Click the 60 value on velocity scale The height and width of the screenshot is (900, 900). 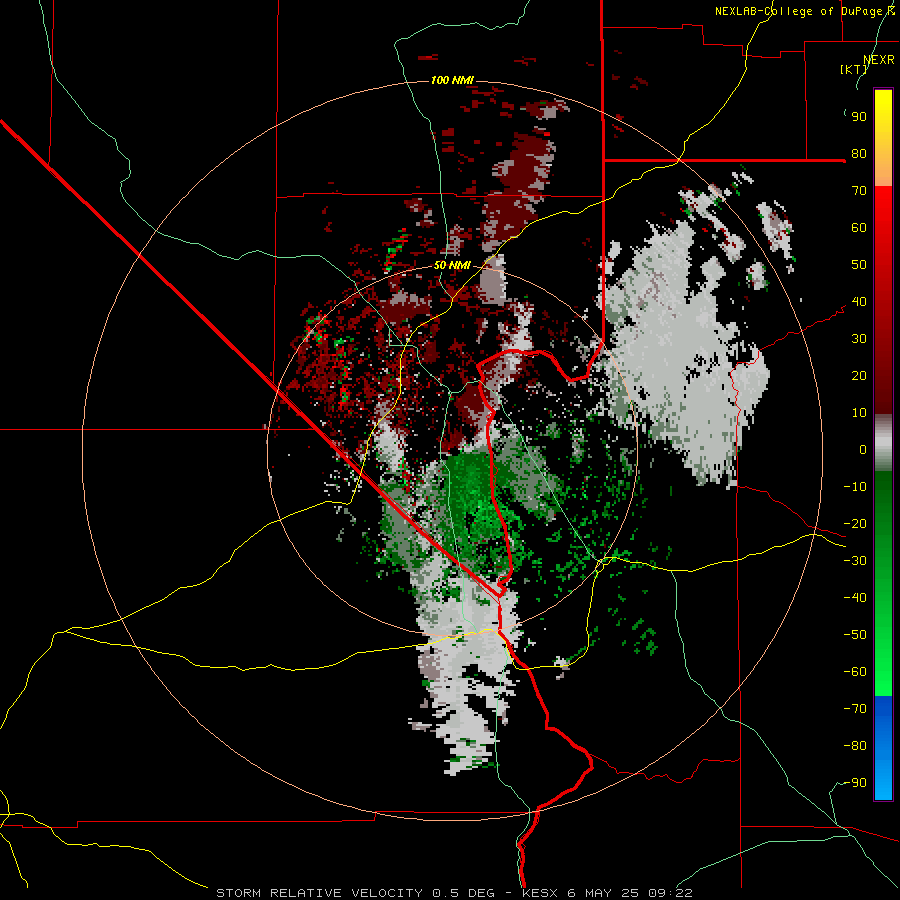click(859, 228)
